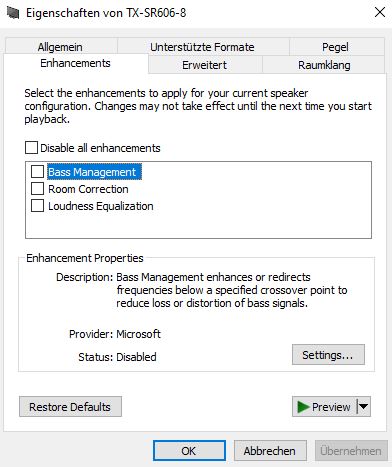Click the green play icon on Preview
392x467 pixels.
click(x=303, y=407)
